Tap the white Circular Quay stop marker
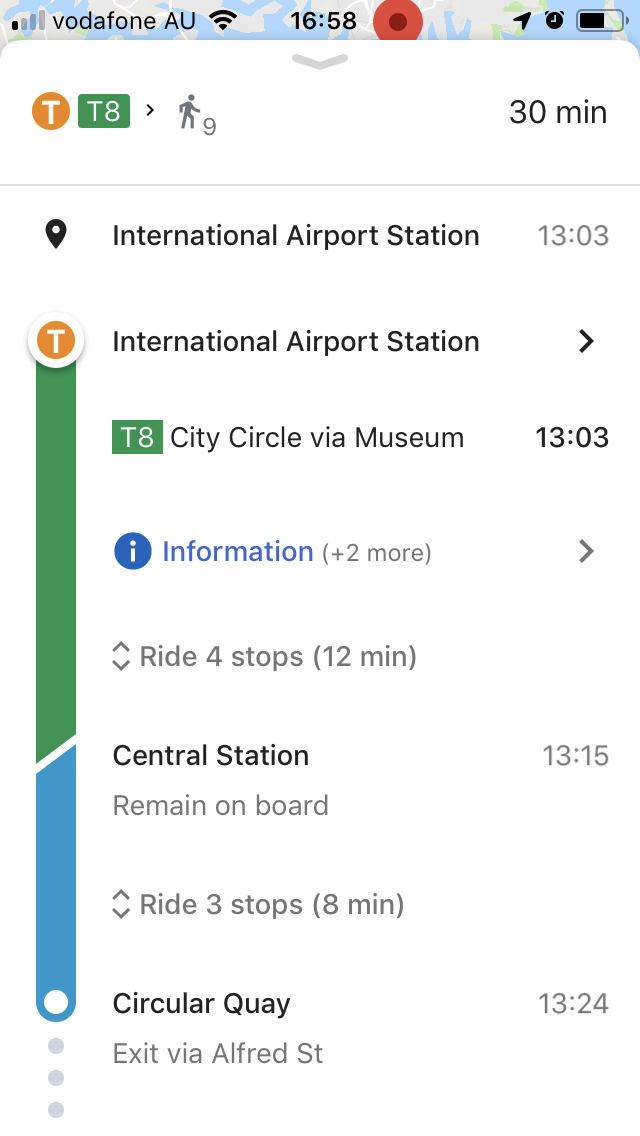Image resolution: width=640 pixels, height=1136 pixels. click(x=56, y=1001)
